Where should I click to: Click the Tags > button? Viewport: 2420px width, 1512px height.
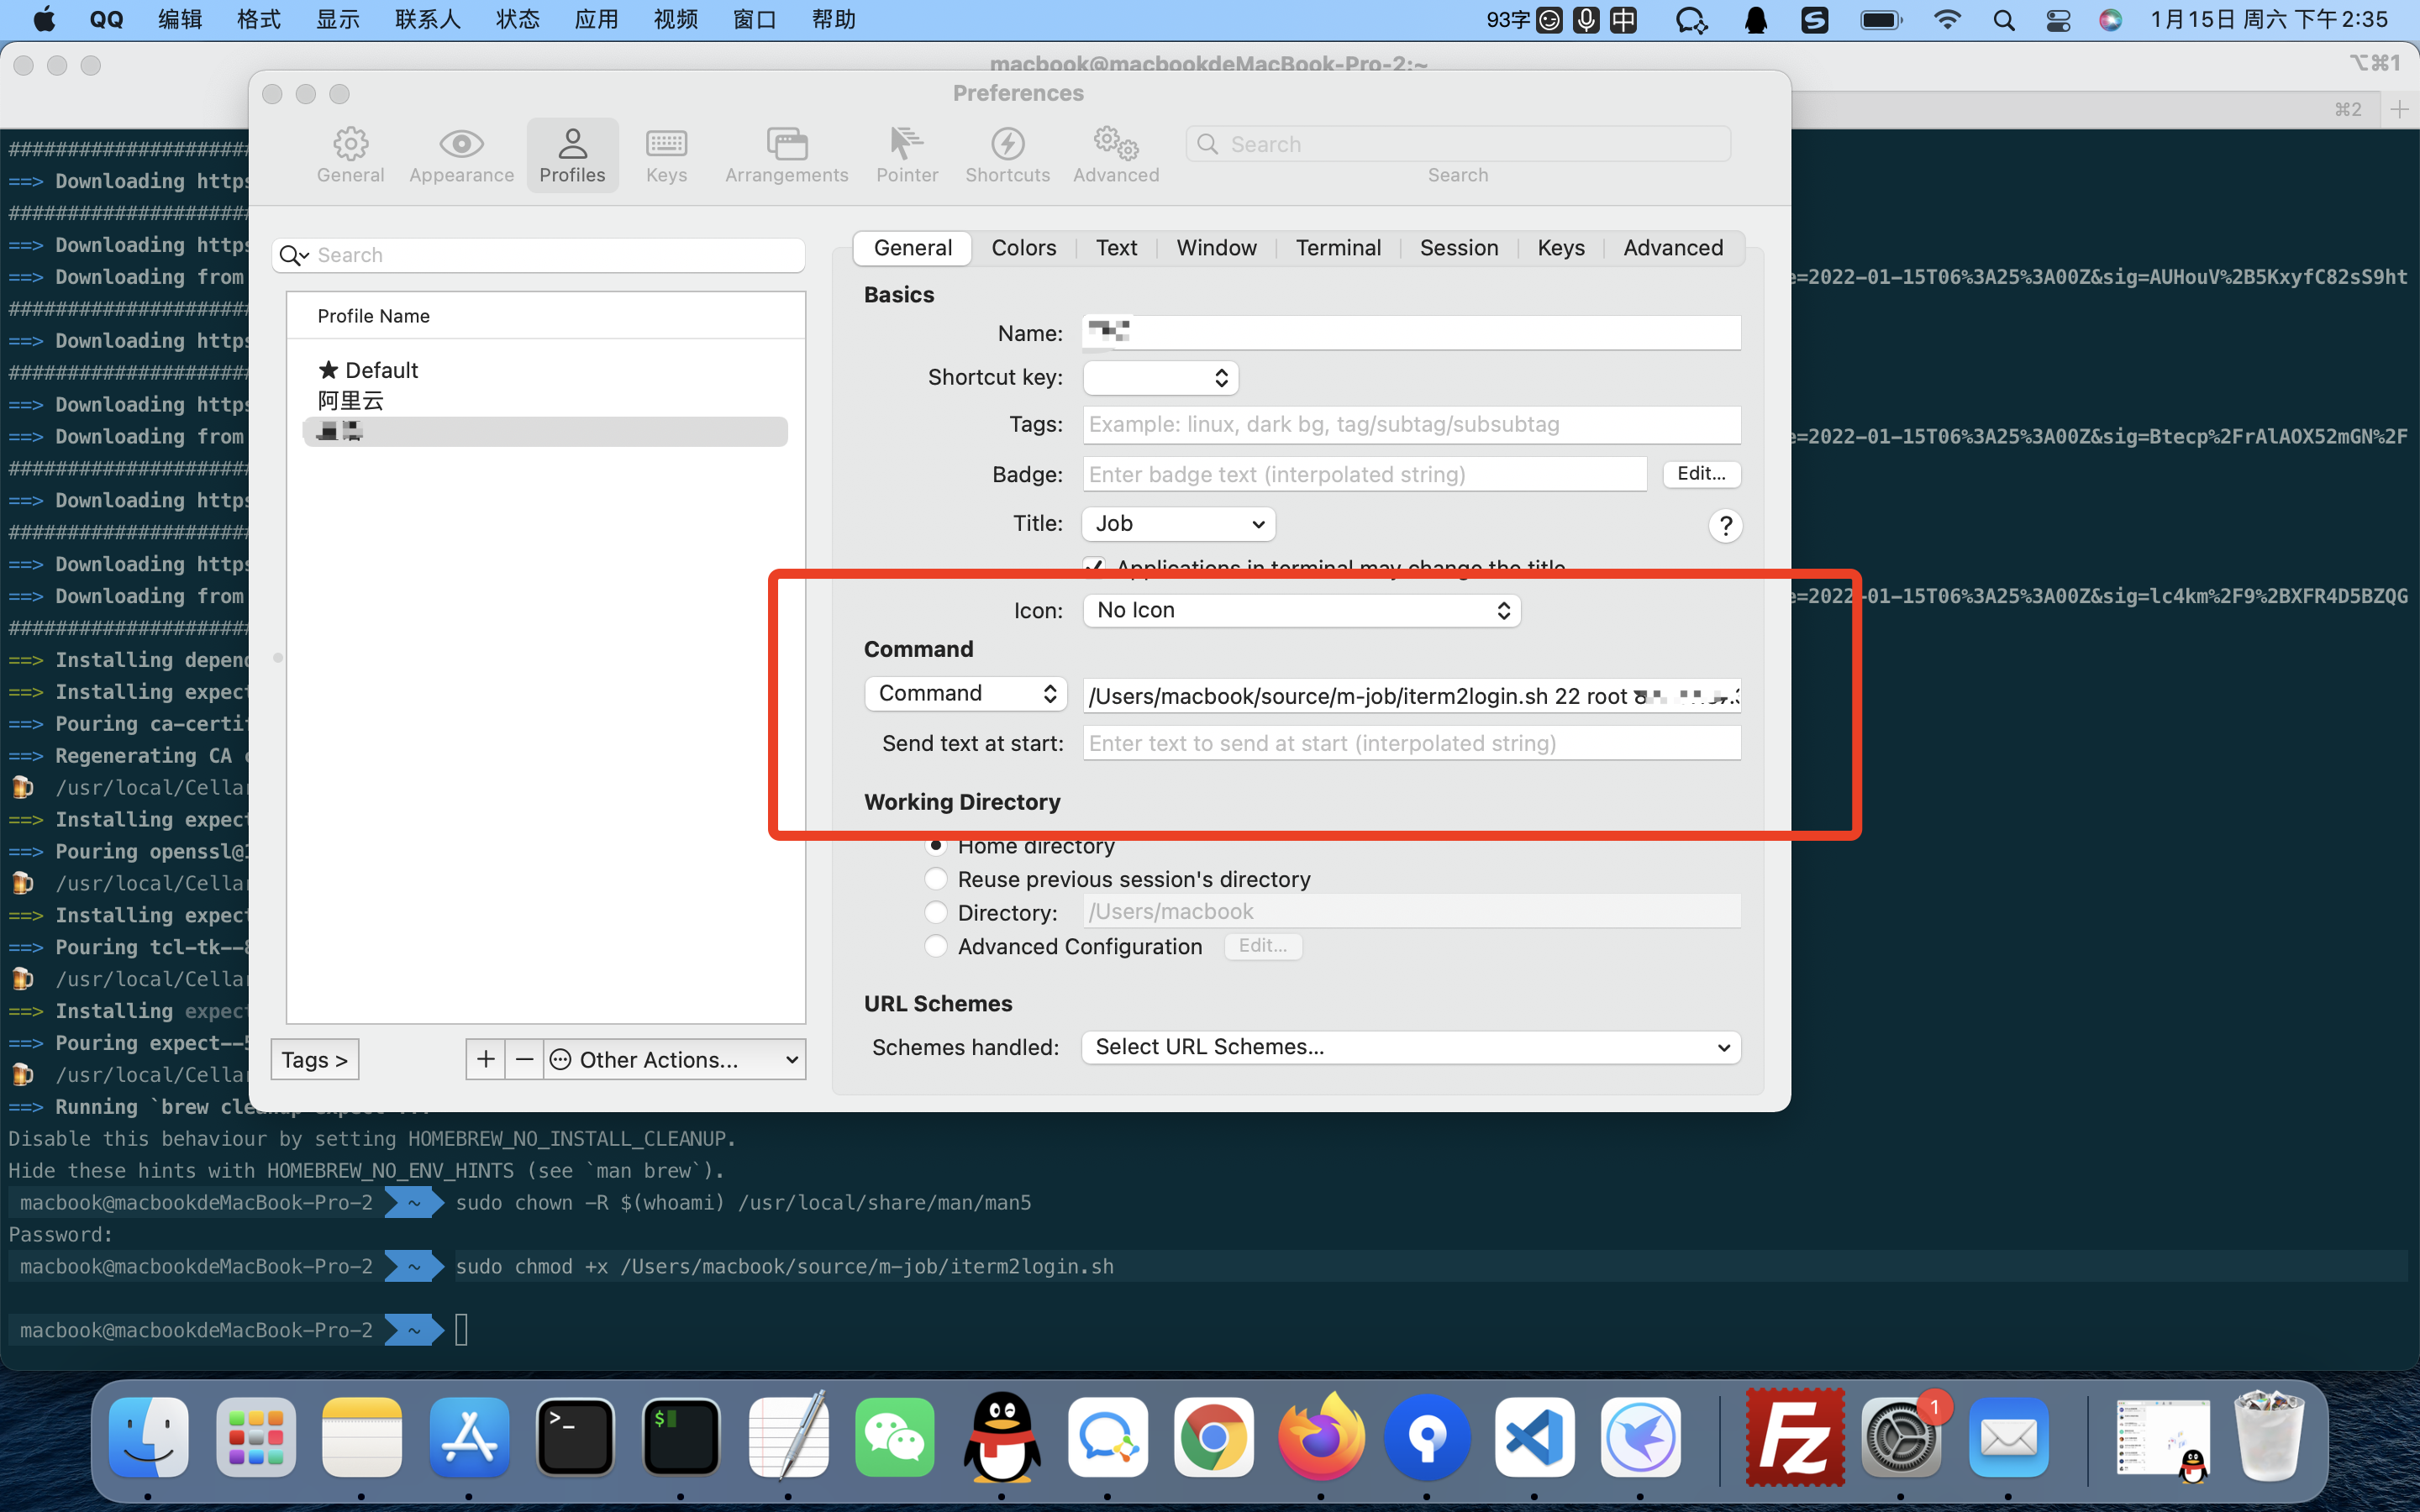[x=314, y=1060]
